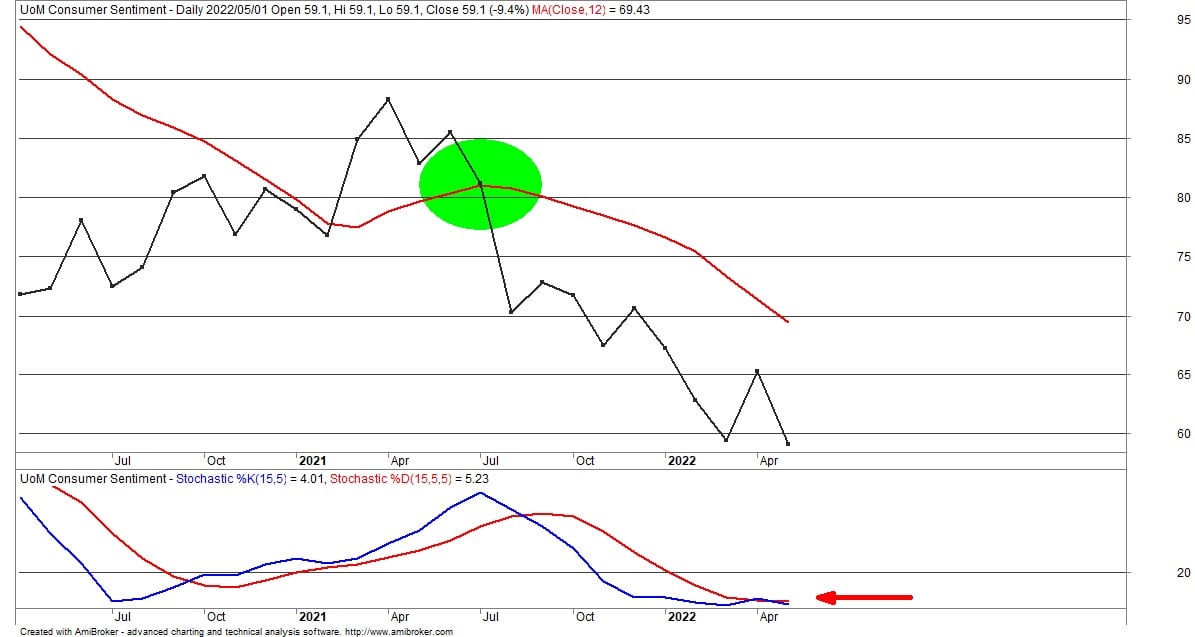Click the 2022 label on the lower stochastic axis

pyautogui.click(x=681, y=616)
